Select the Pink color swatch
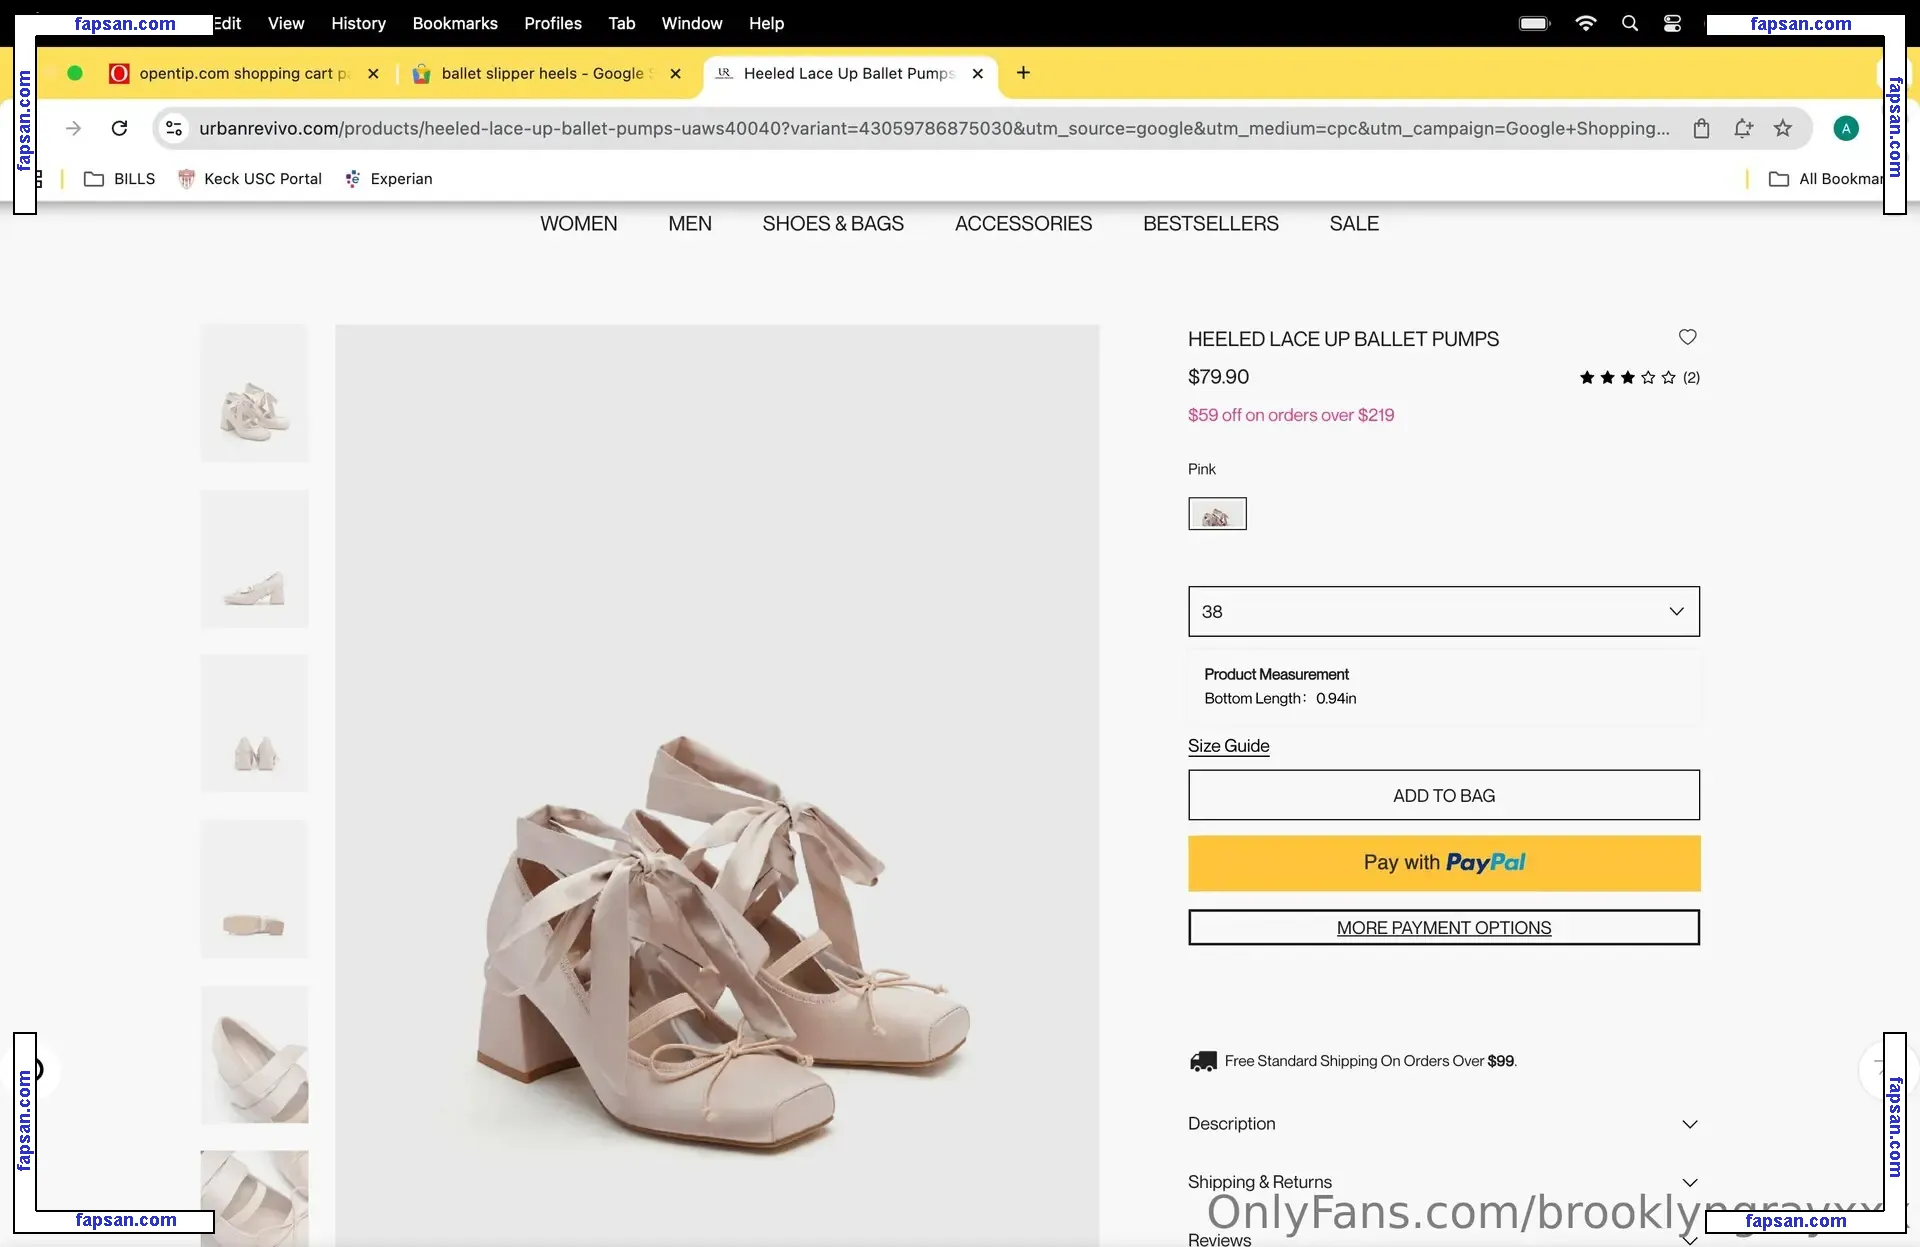This screenshot has width=1920, height=1247. click(x=1217, y=514)
